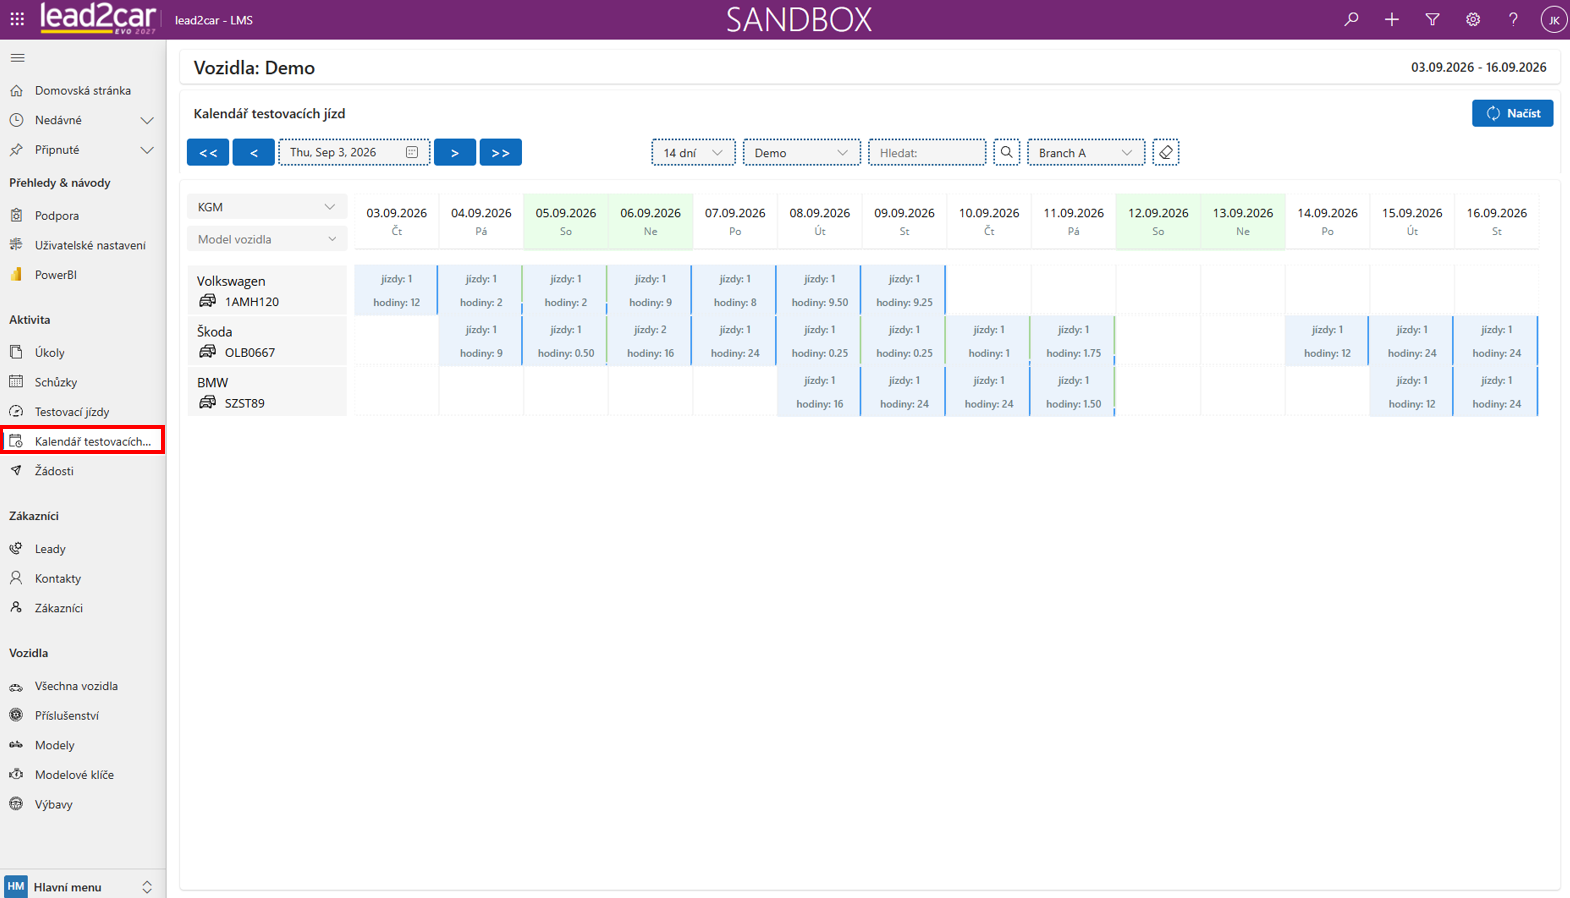Image resolution: width=1570 pixels, height=898 pixels.
Task: Click BMW cell showing hodiny: 1.50
Action: (x=1073, y=392)
